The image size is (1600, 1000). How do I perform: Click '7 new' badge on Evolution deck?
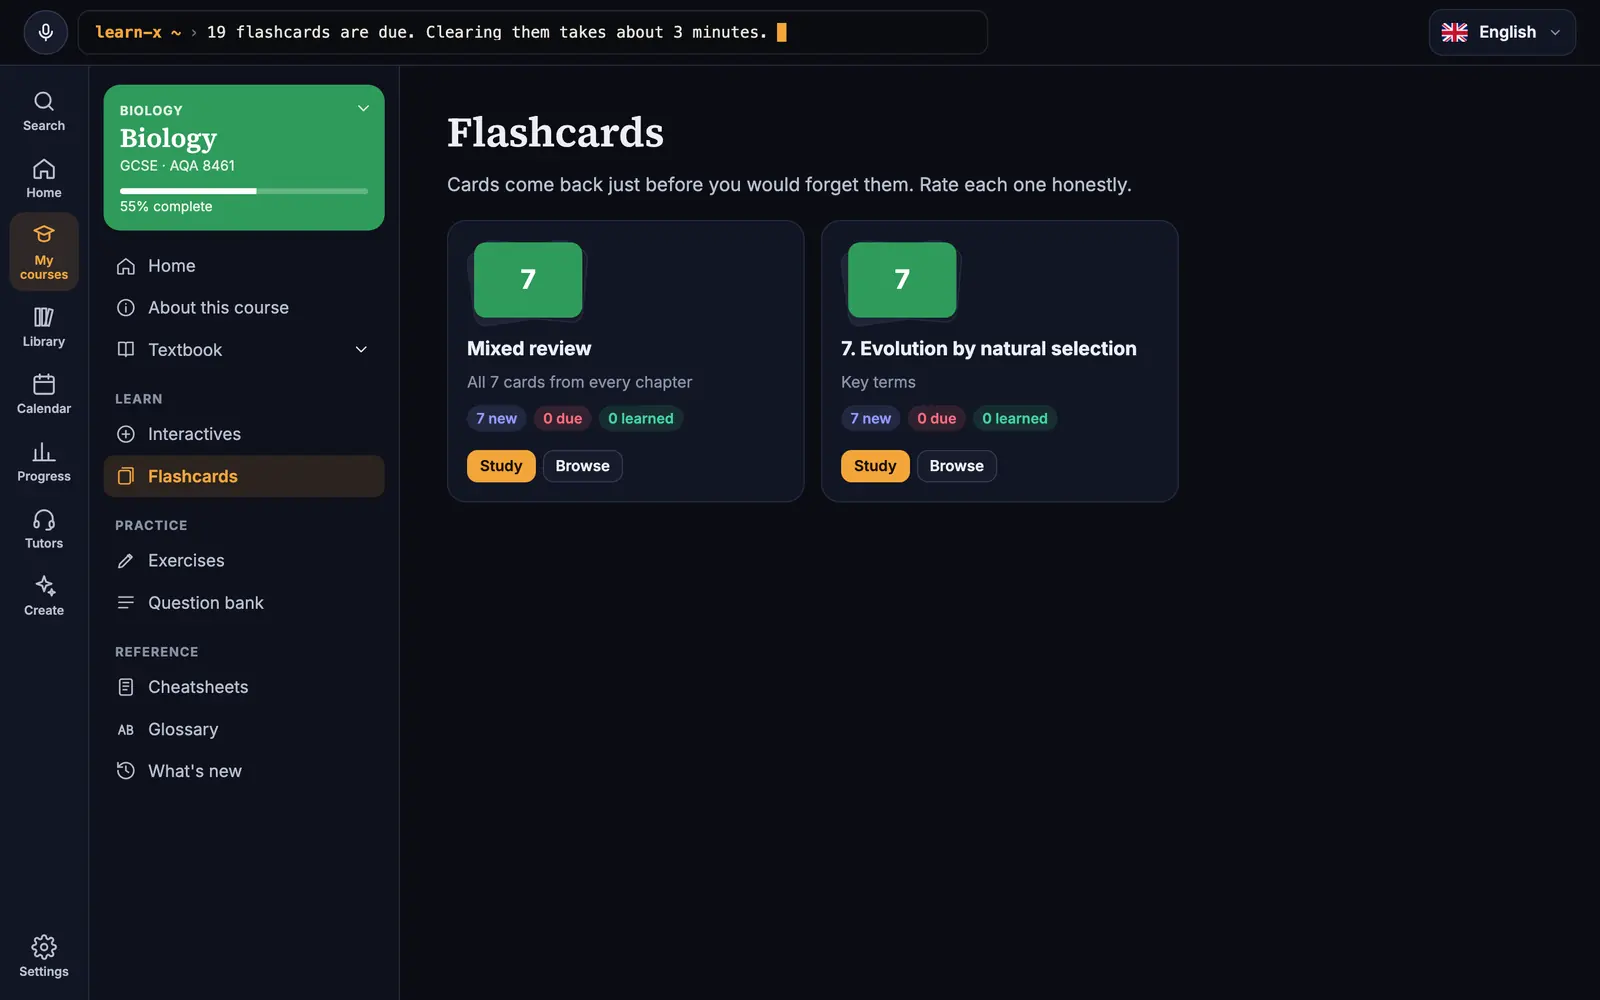pos(870,418)
